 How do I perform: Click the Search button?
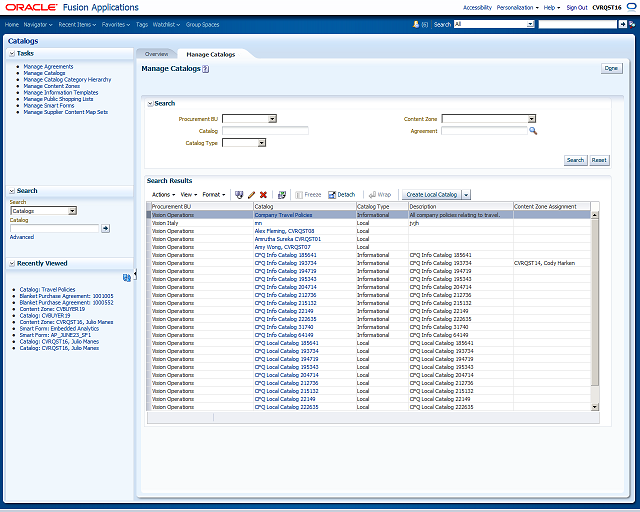(575, 160)
